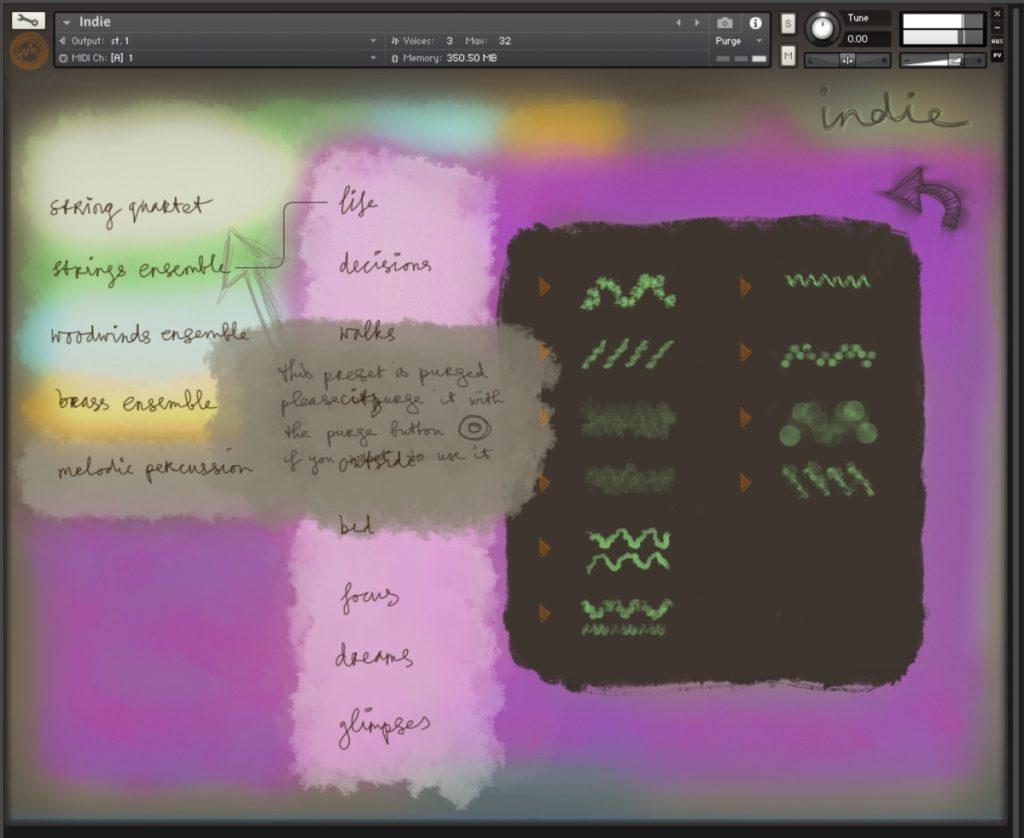Open the wrench edit mode icon
This screenshot has height=838, width=1024.
pos(28,20)
